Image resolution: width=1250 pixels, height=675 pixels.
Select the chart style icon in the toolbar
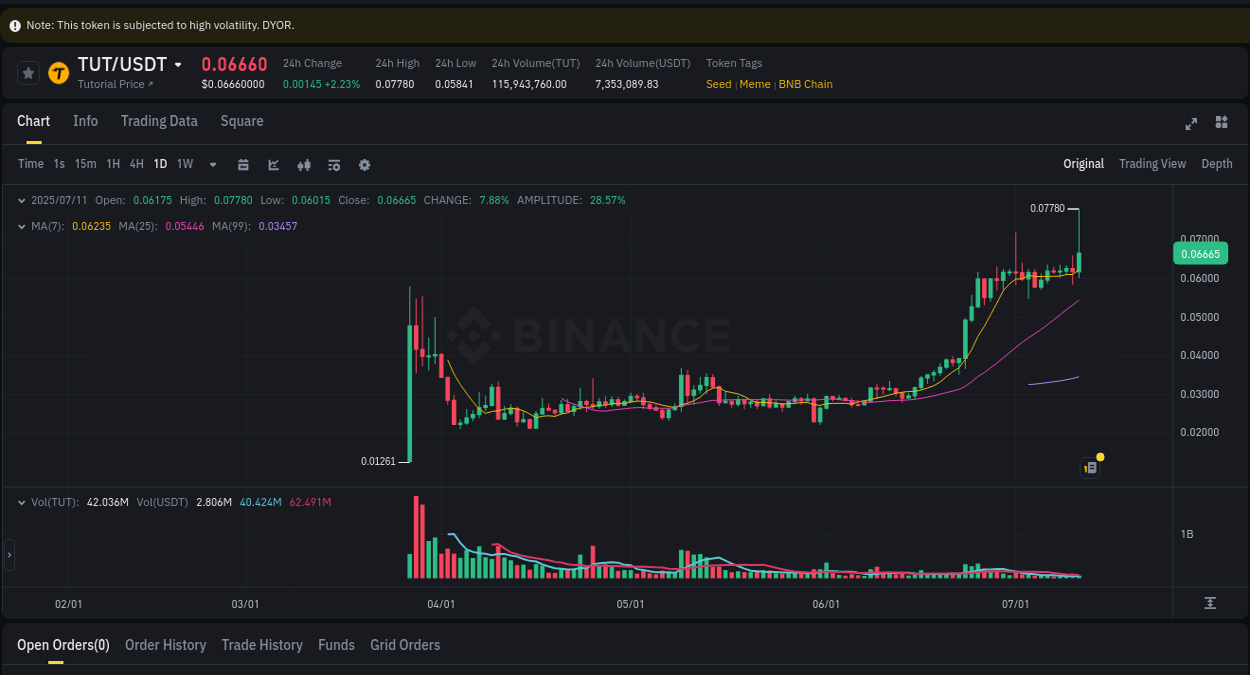[x=273, y=164]
